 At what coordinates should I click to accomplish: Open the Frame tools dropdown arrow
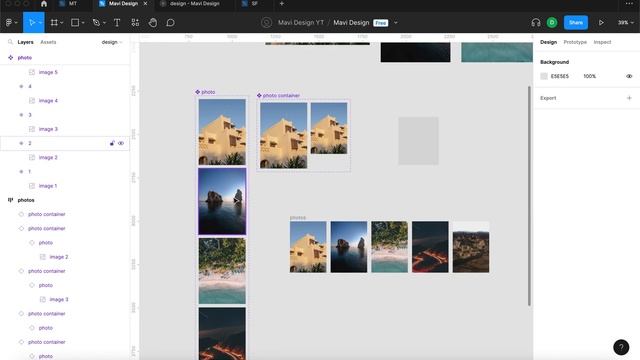[x=62, y=23]
